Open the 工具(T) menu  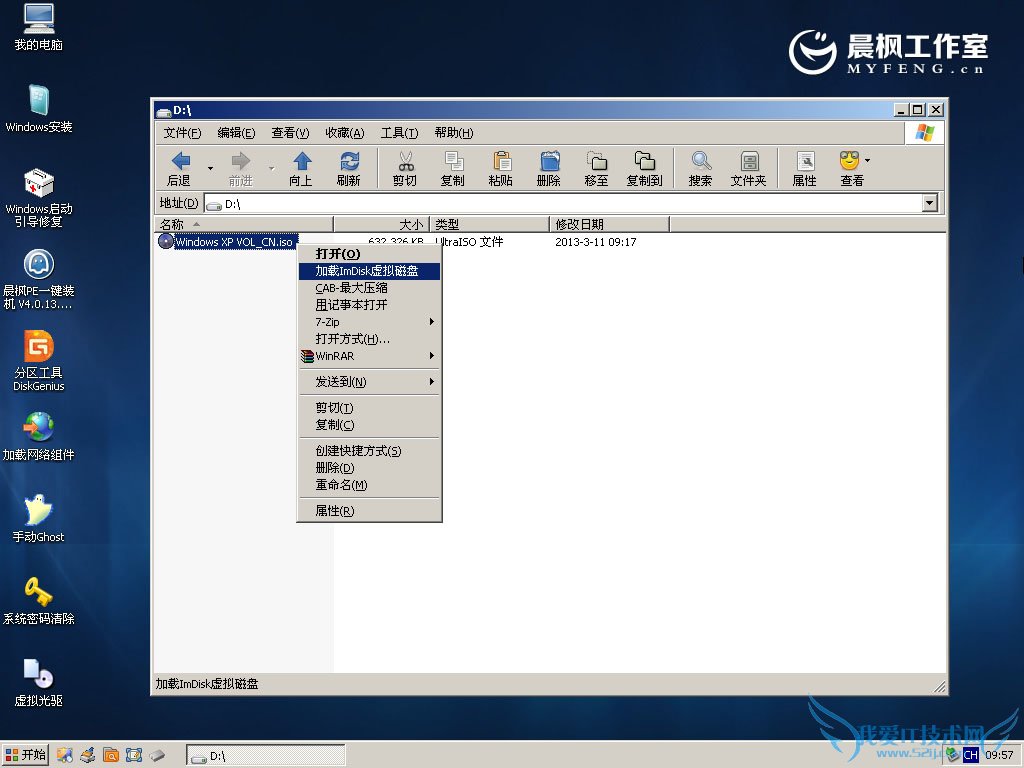pyautogui.click(x=399, y=133)
